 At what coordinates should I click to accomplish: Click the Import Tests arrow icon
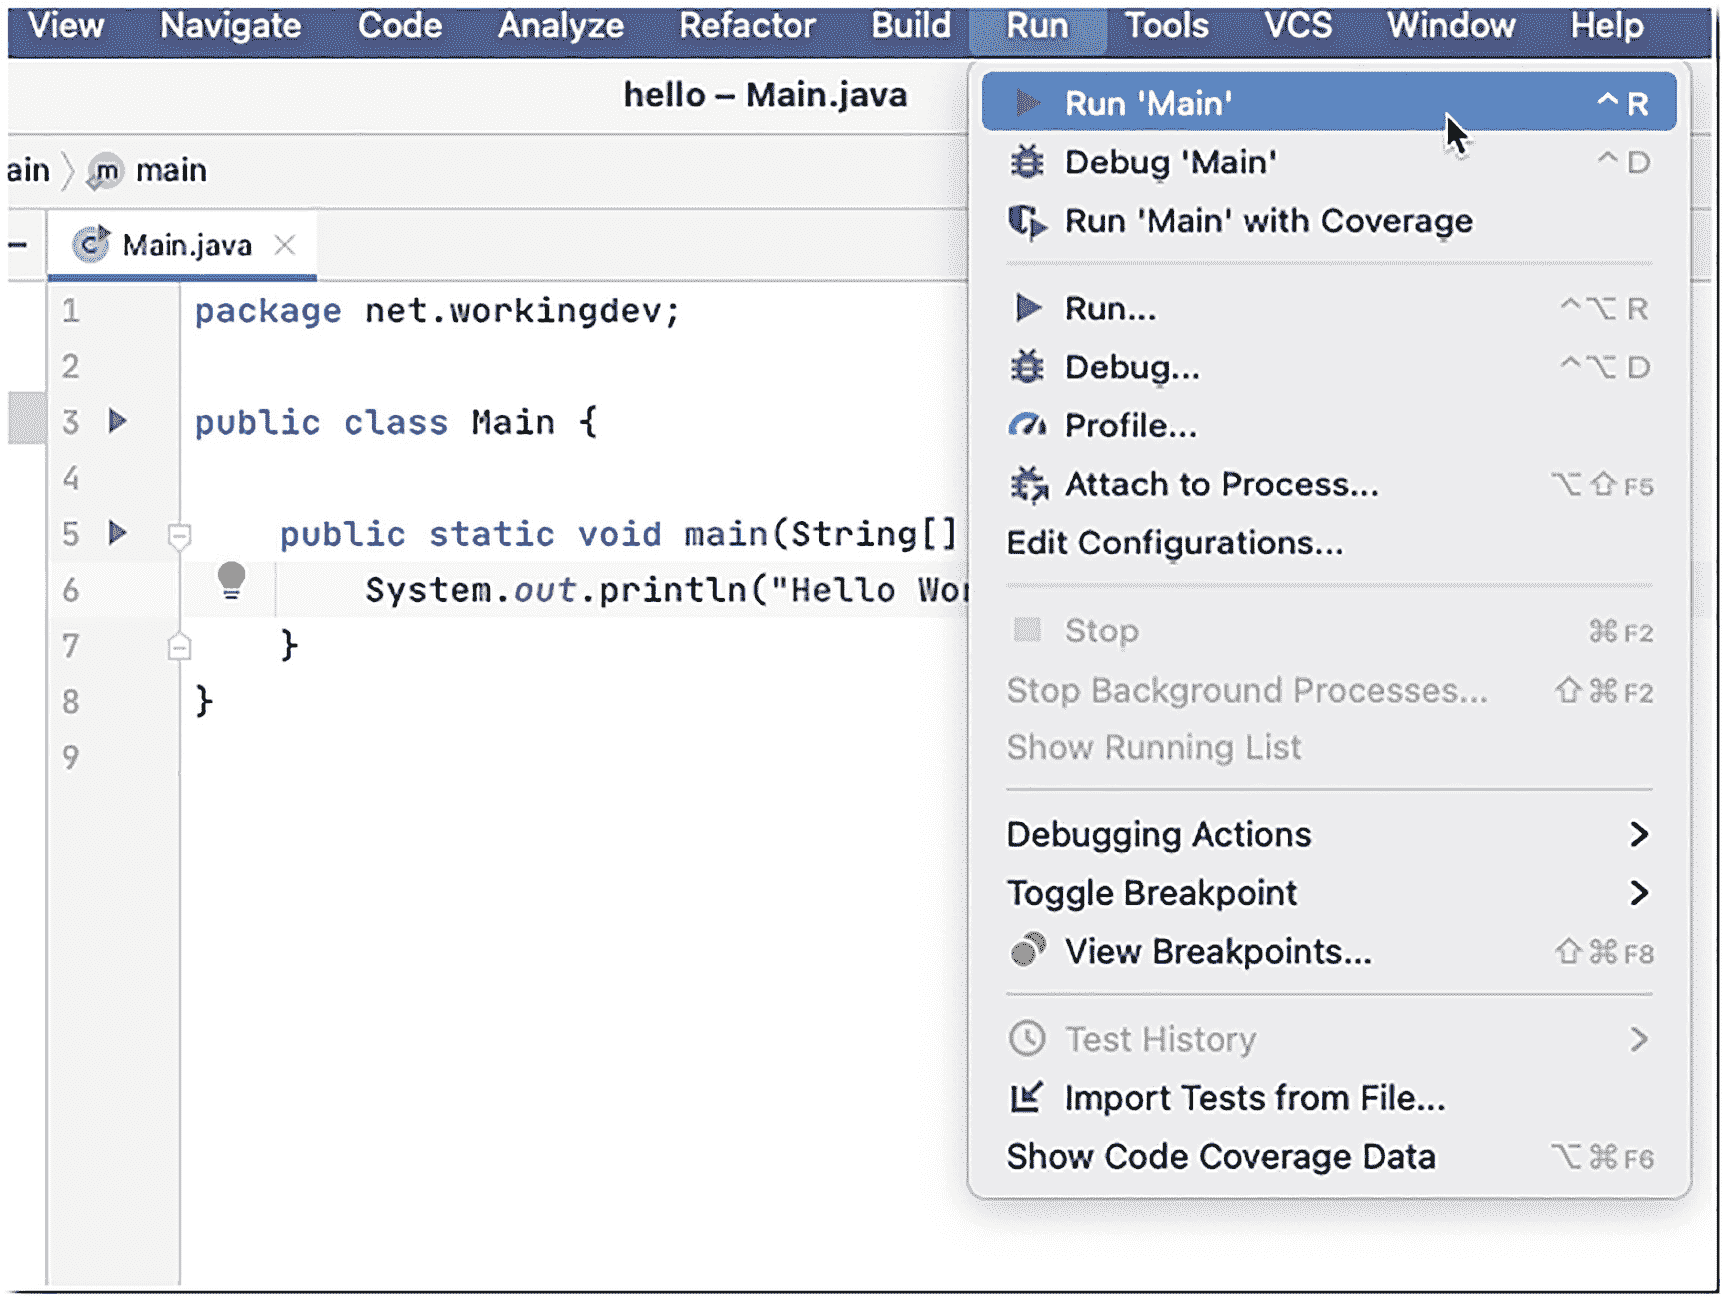point(1027,1097)
